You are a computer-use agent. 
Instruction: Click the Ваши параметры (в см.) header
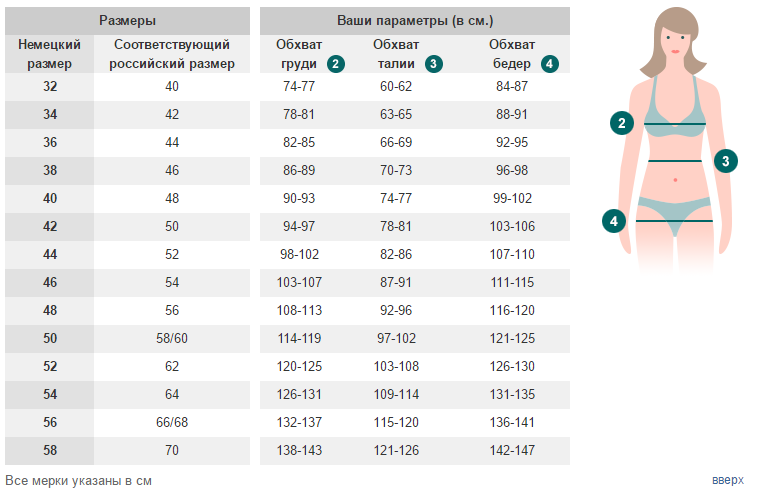click(415, 20)
